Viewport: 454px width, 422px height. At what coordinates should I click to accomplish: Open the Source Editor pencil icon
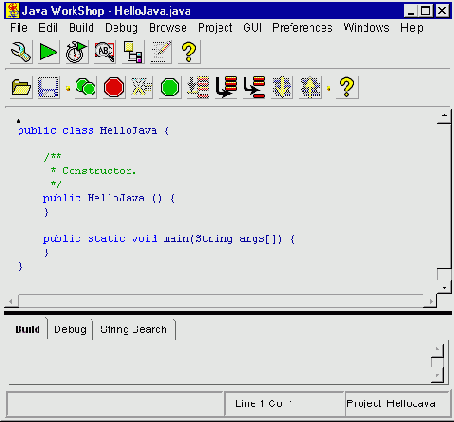click(161, 52)
